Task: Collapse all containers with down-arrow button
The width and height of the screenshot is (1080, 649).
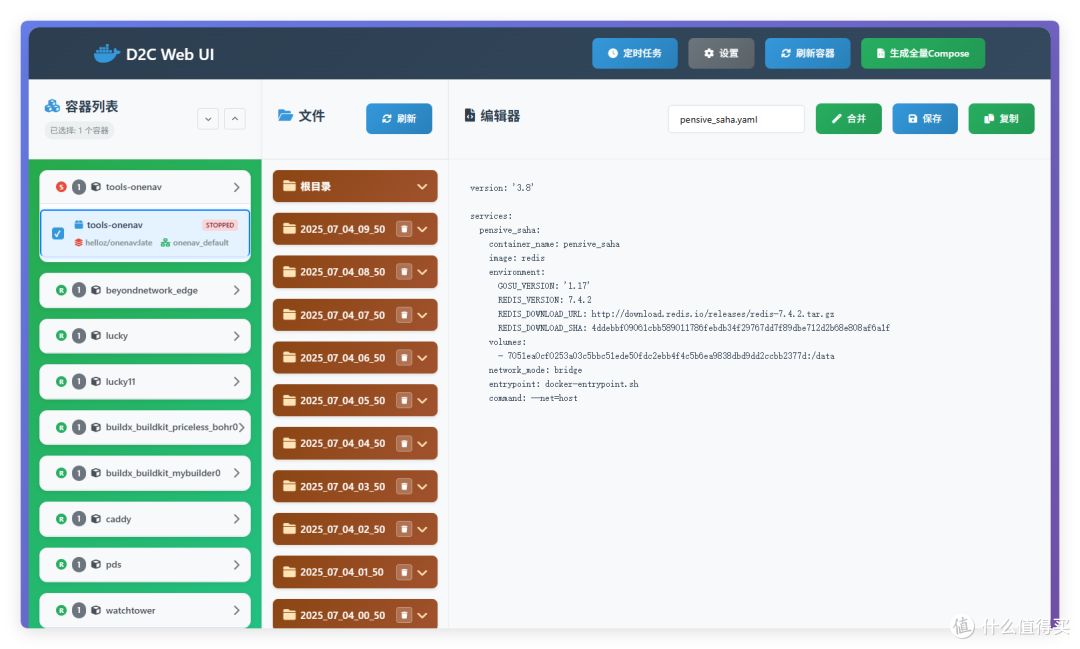Action: coord(208,119)
